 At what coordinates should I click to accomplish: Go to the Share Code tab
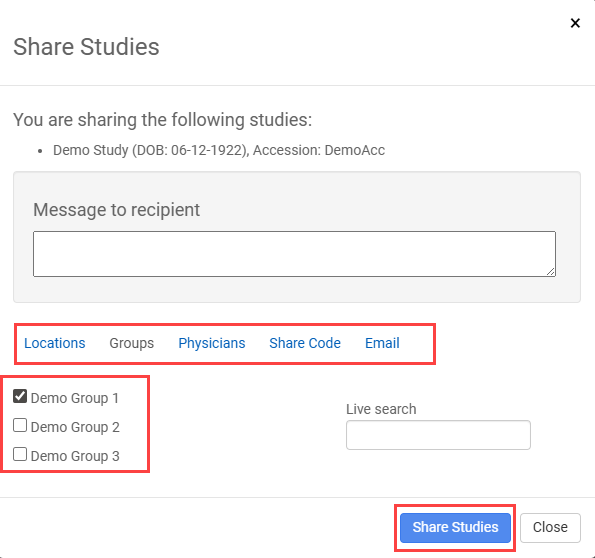coord(305,343)
